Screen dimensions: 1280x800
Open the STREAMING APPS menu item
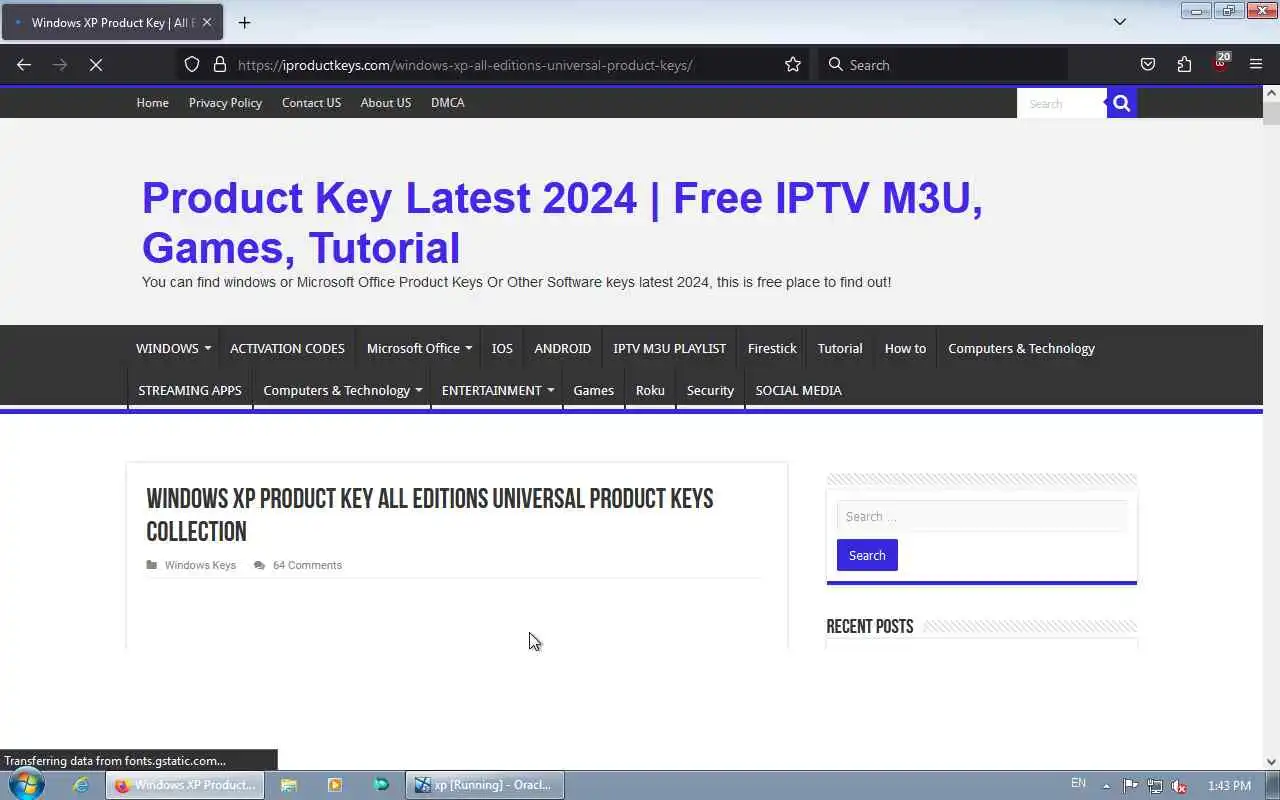pyautogui.click(x=190, y=390)
